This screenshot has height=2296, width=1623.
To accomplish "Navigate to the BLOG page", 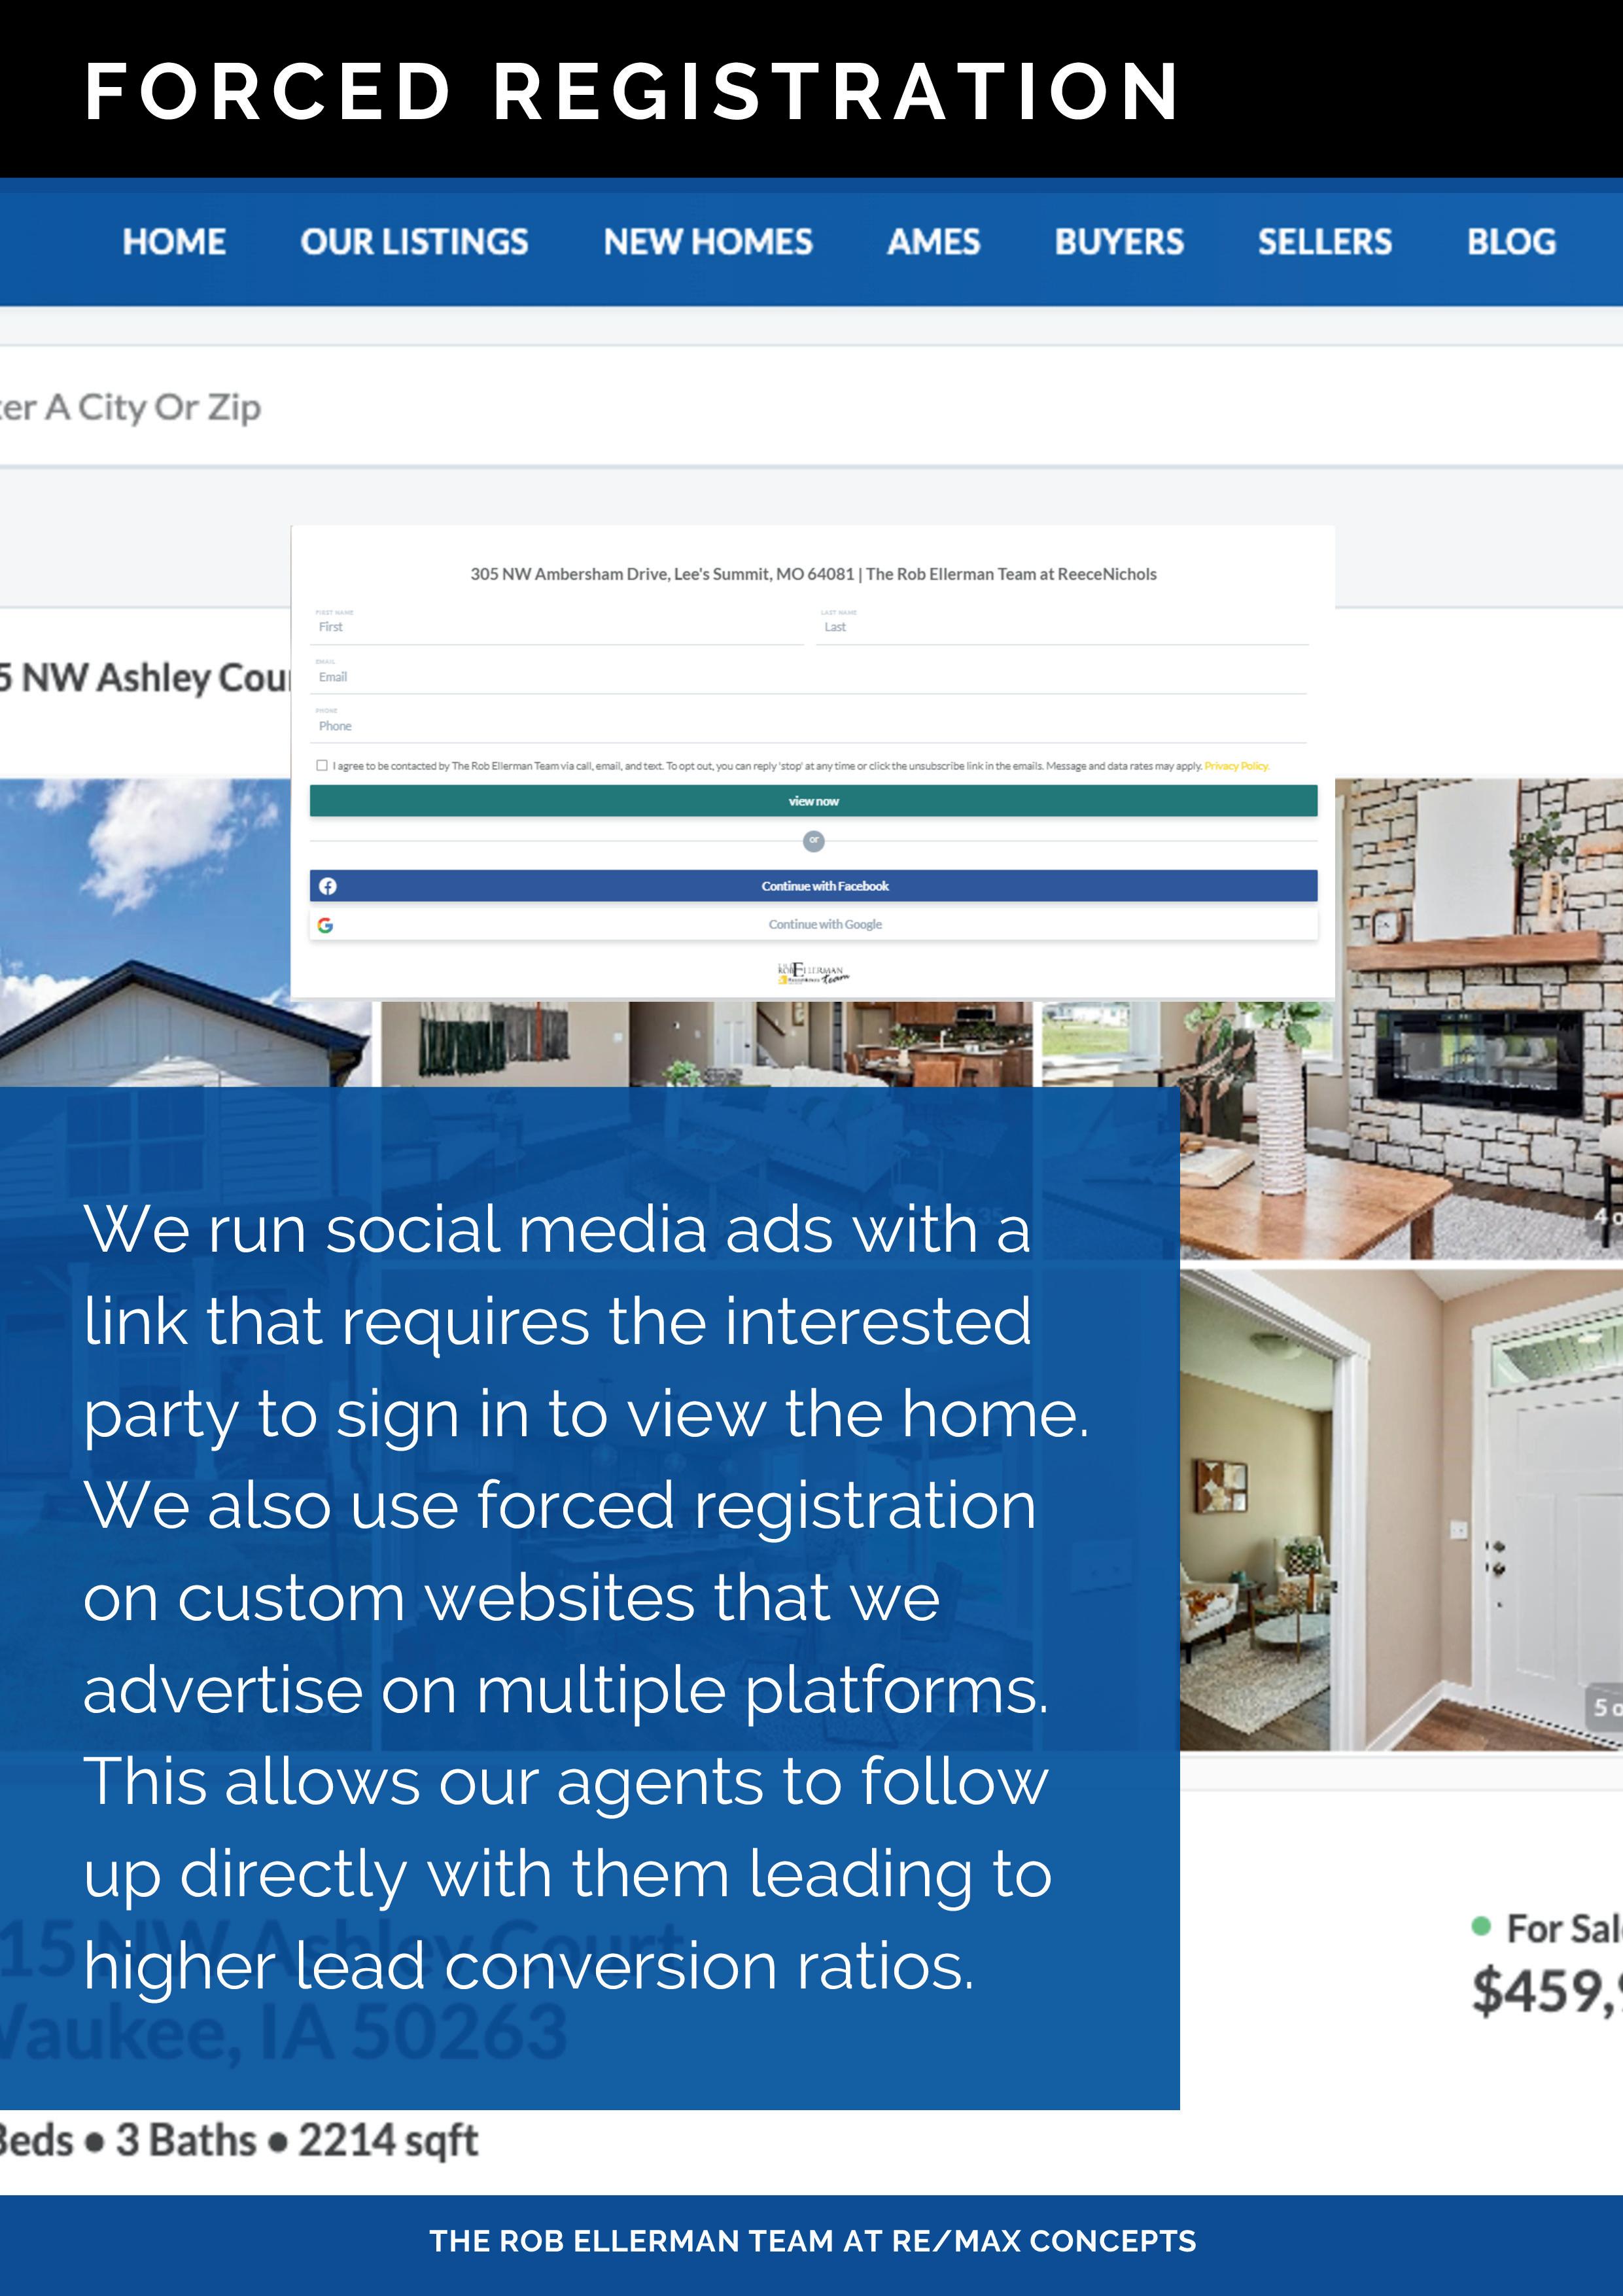I will point(1510,242).
